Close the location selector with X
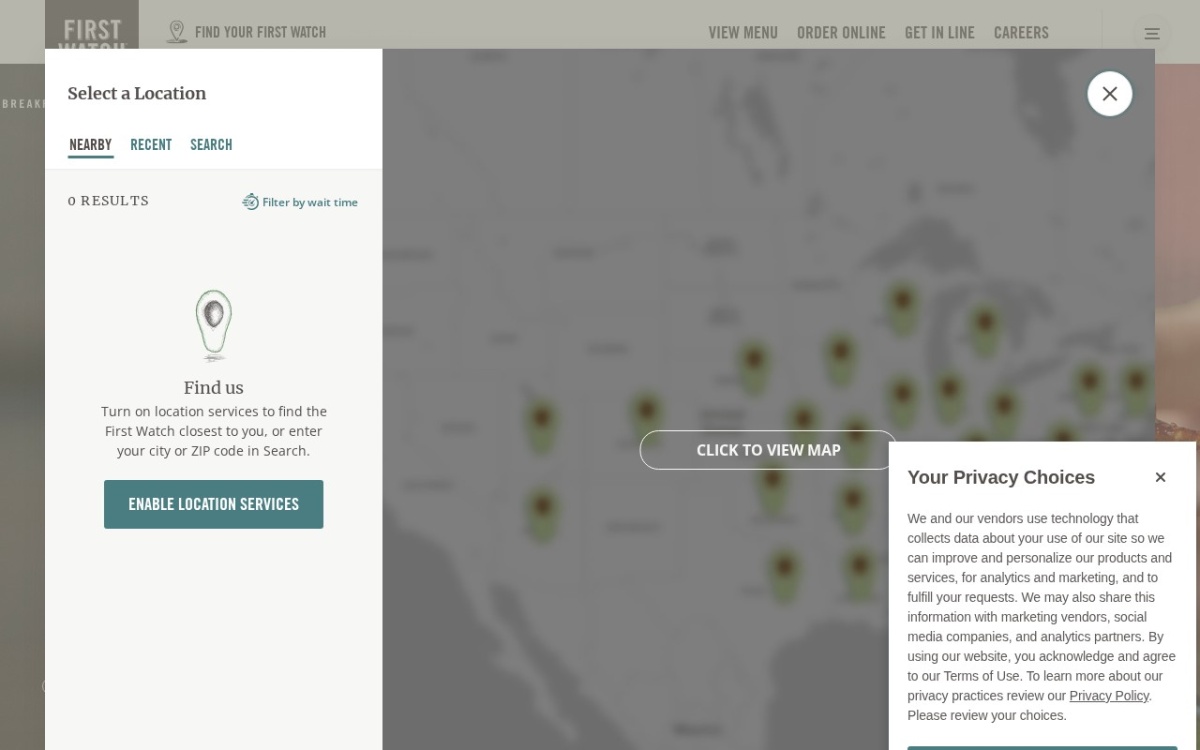 point(1110,94)
